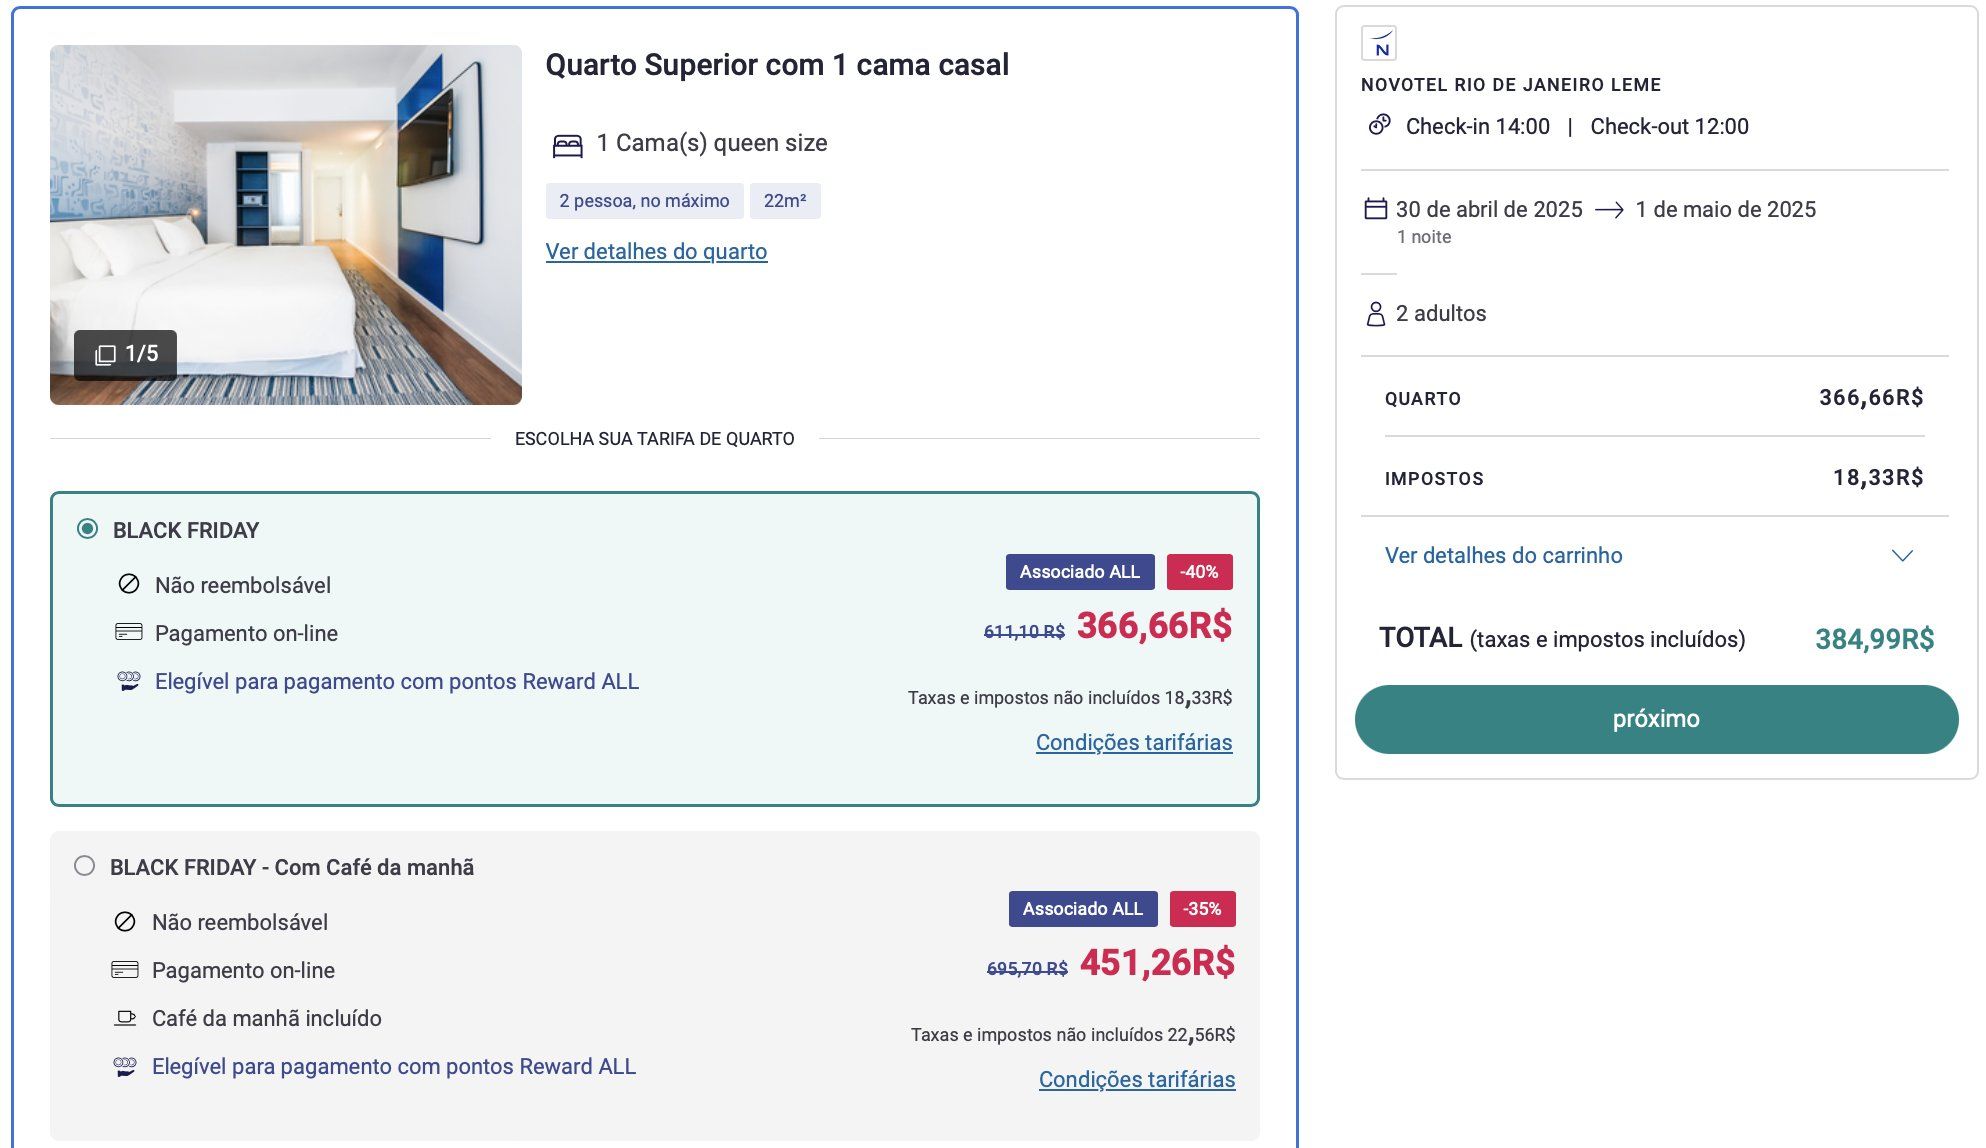This screenshot has width=1986, height=1148.
Task: Expand the cart details chevron
Action: point(1902,556)
